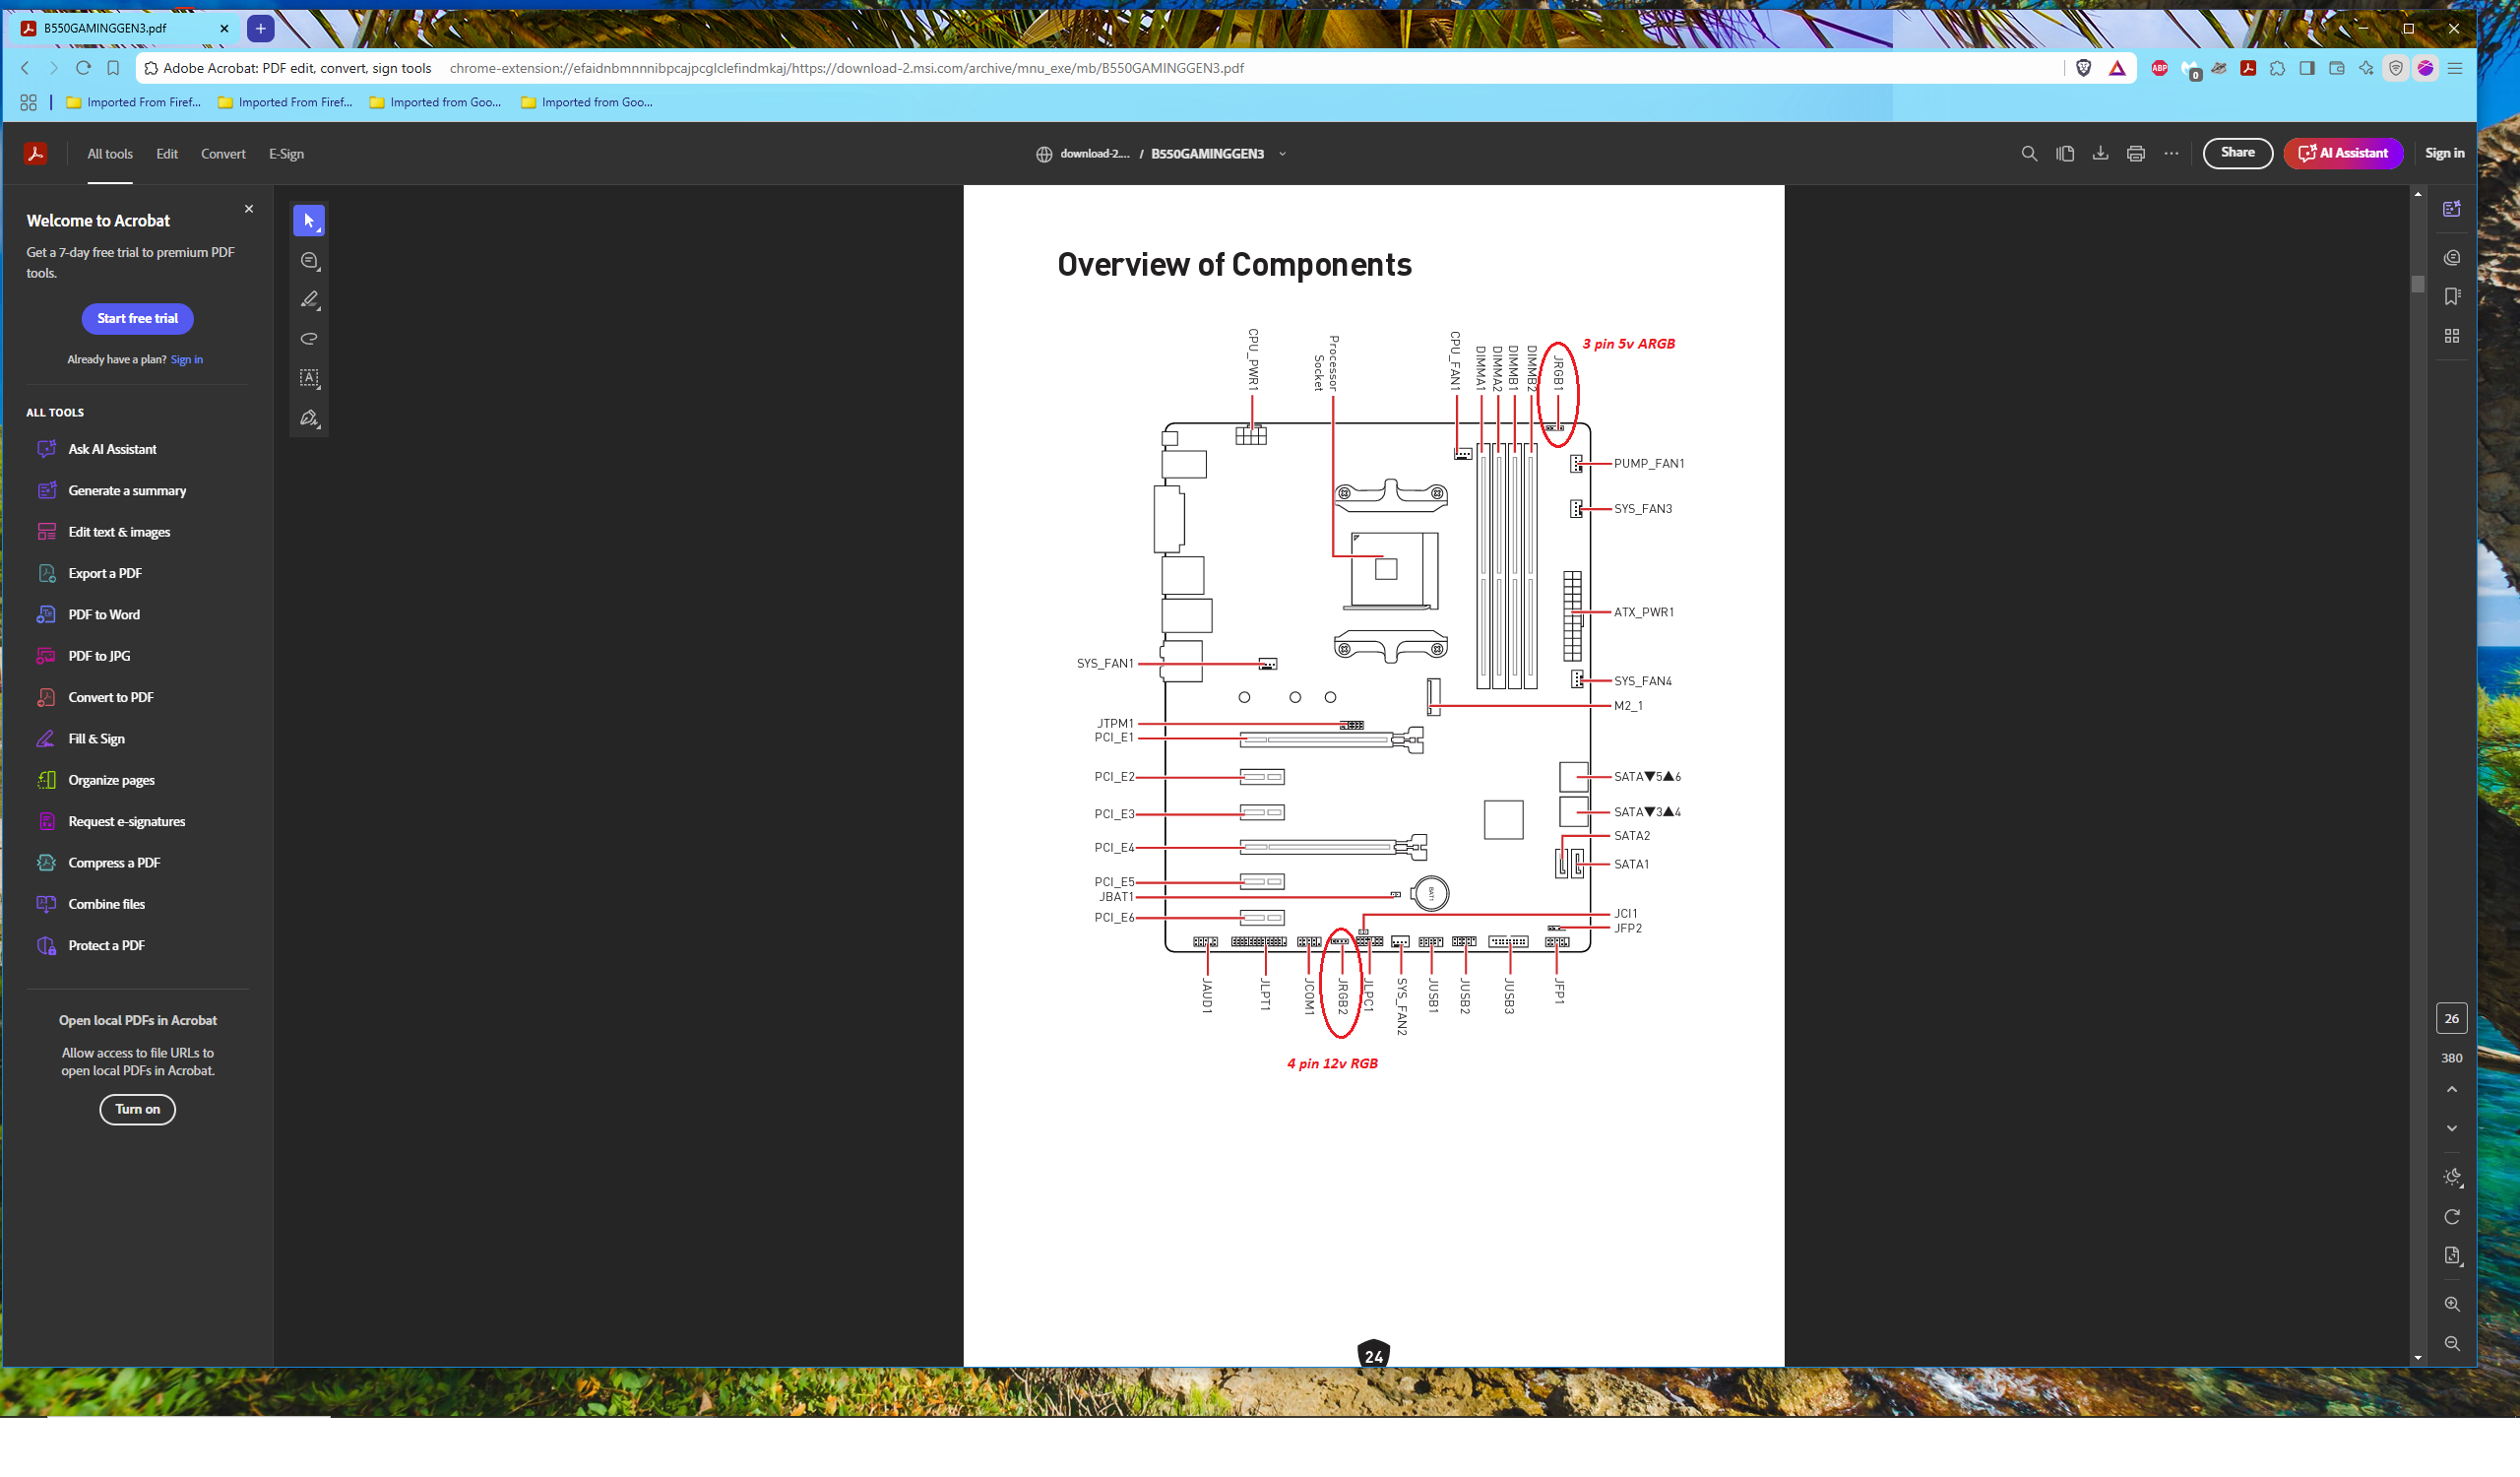Viewport: 2520px width, 1477px height.
Task: Go to next page with down chevron
Action: point(2452,1128)
